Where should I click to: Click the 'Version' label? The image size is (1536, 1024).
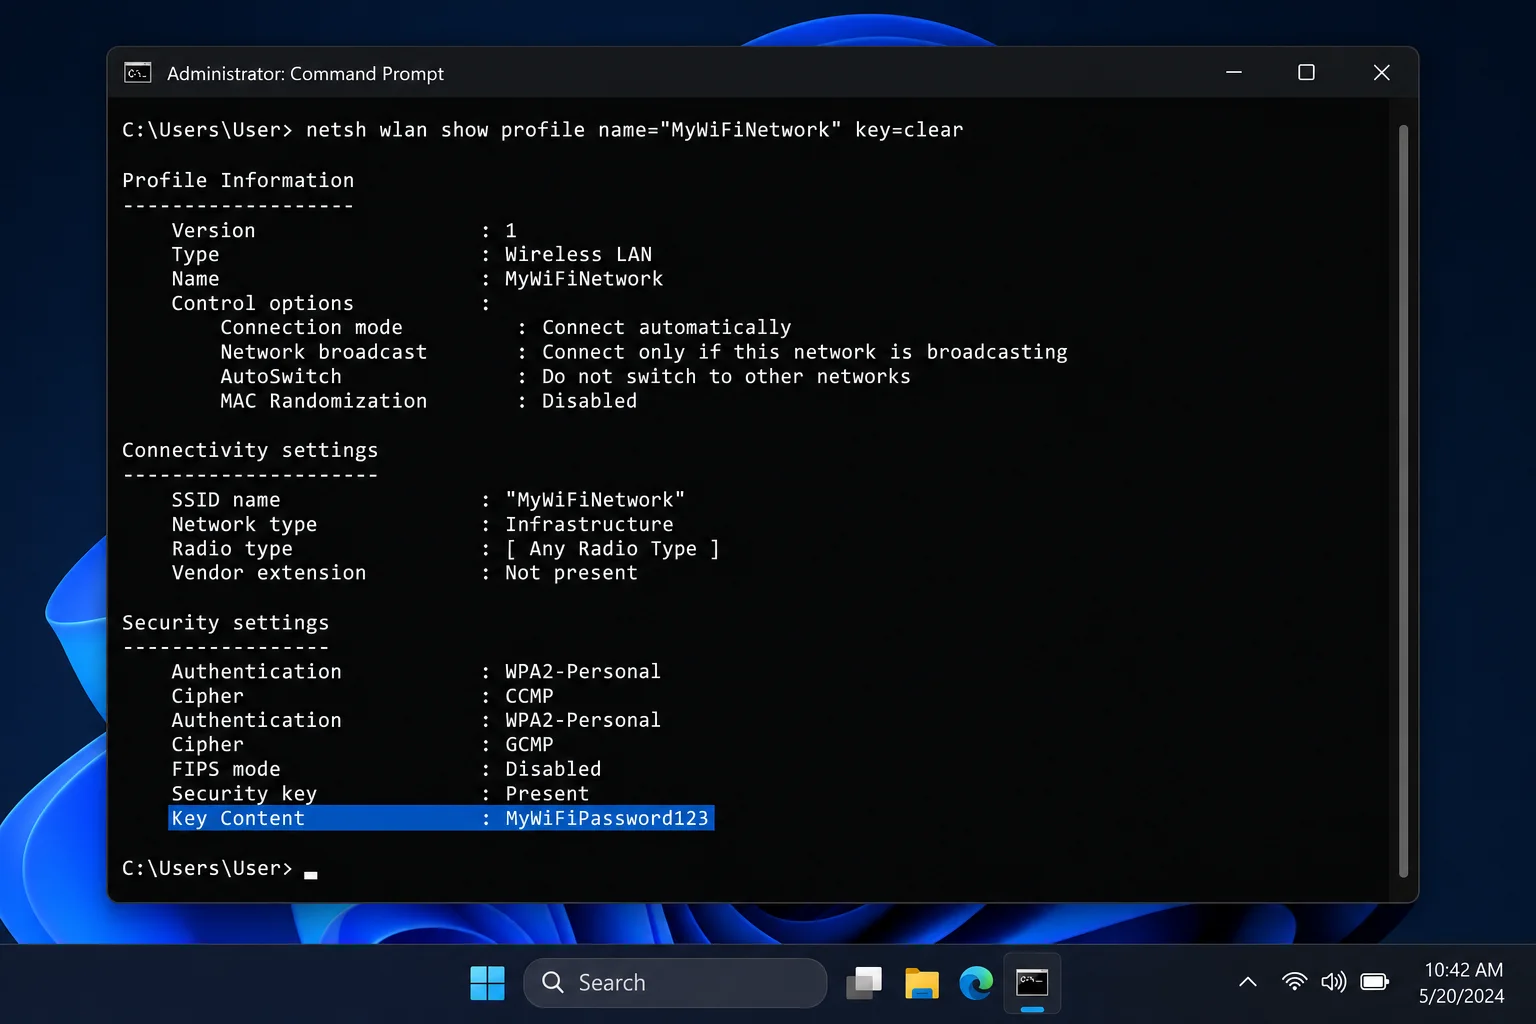tap(213, 231)
